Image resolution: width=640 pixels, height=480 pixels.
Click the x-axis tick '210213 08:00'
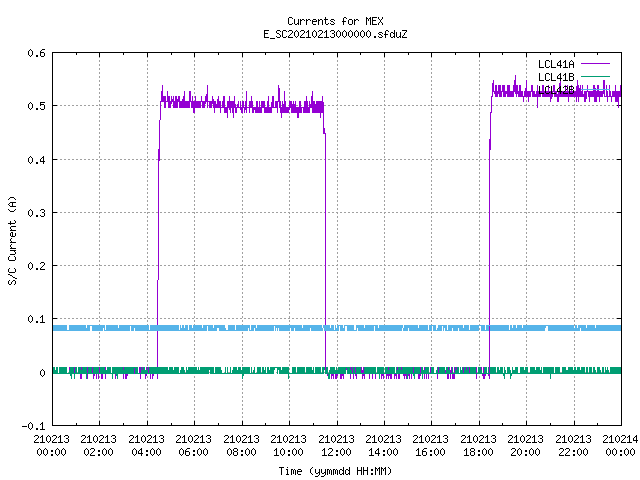pyautogui.click(x=241, y=446)
